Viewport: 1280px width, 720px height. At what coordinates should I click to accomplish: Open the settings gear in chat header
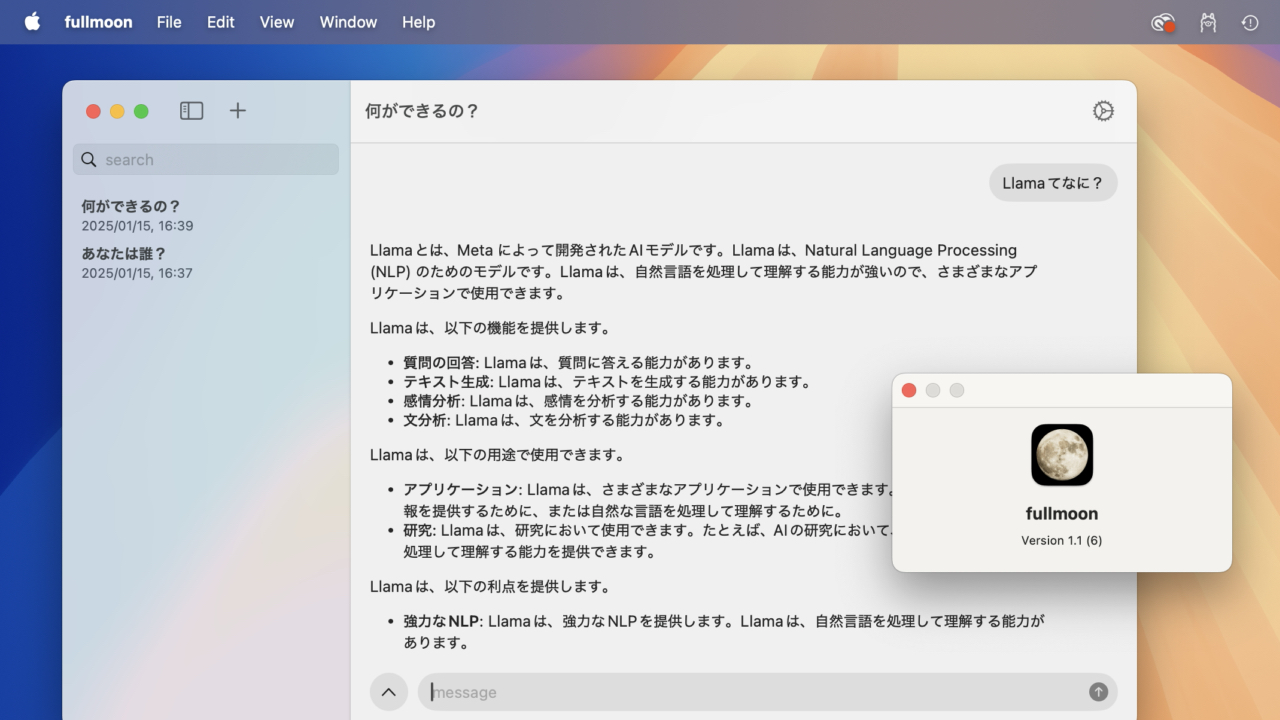point(1103,111)
